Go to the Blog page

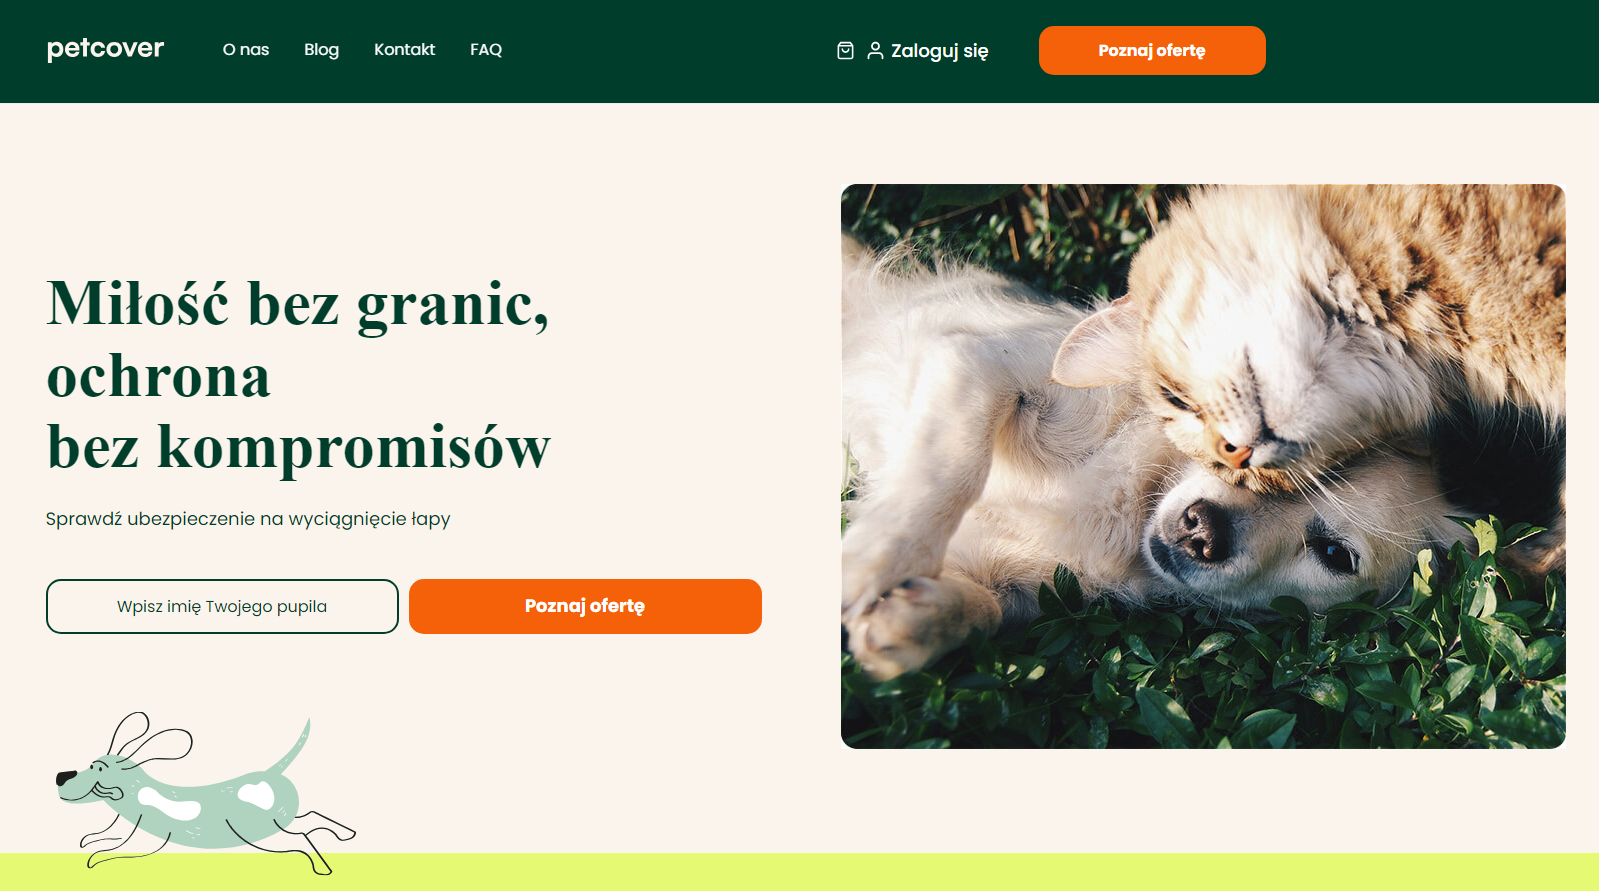click(321, 49)
